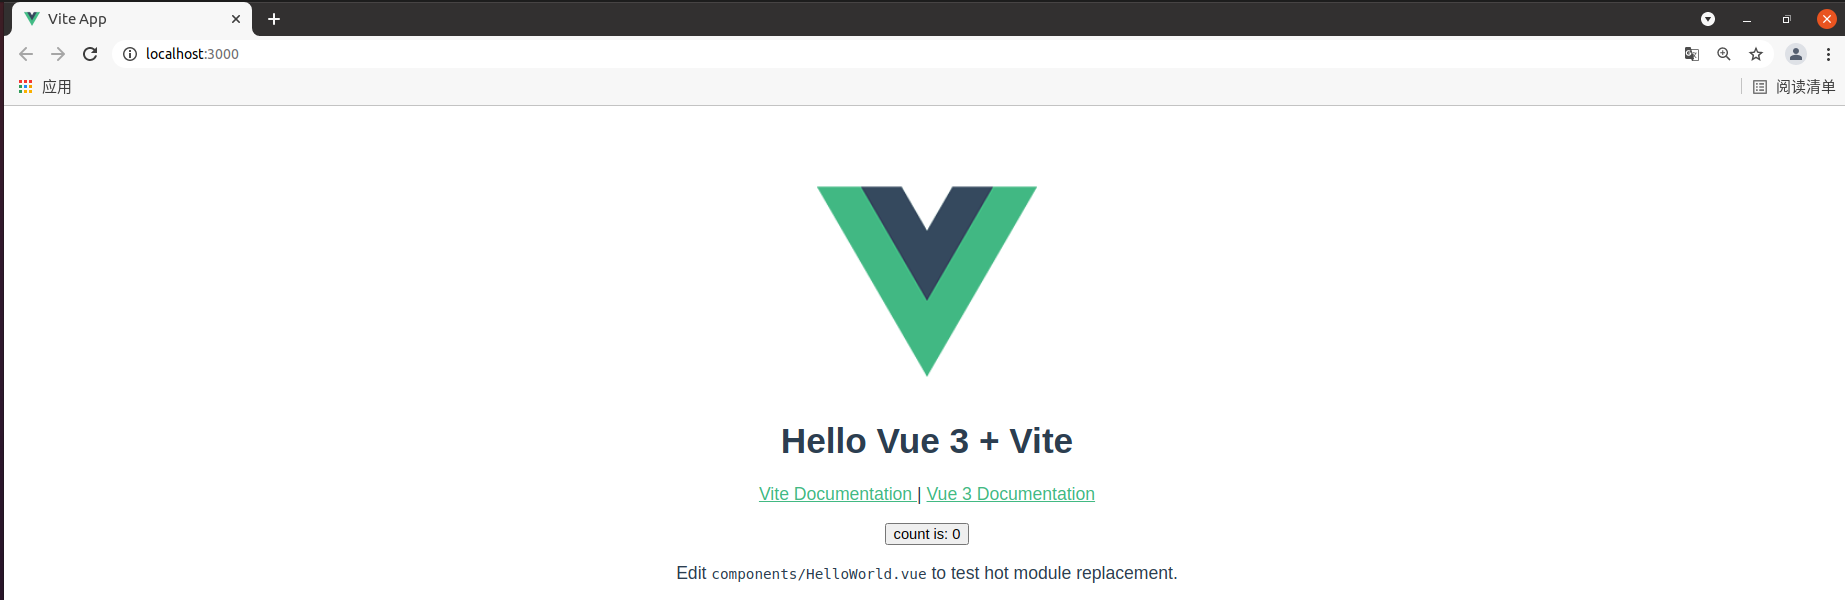Image resolution: width=1845 pixels, height=600 pixels.
Task: Go back to previous page
Action: point(26,54)
